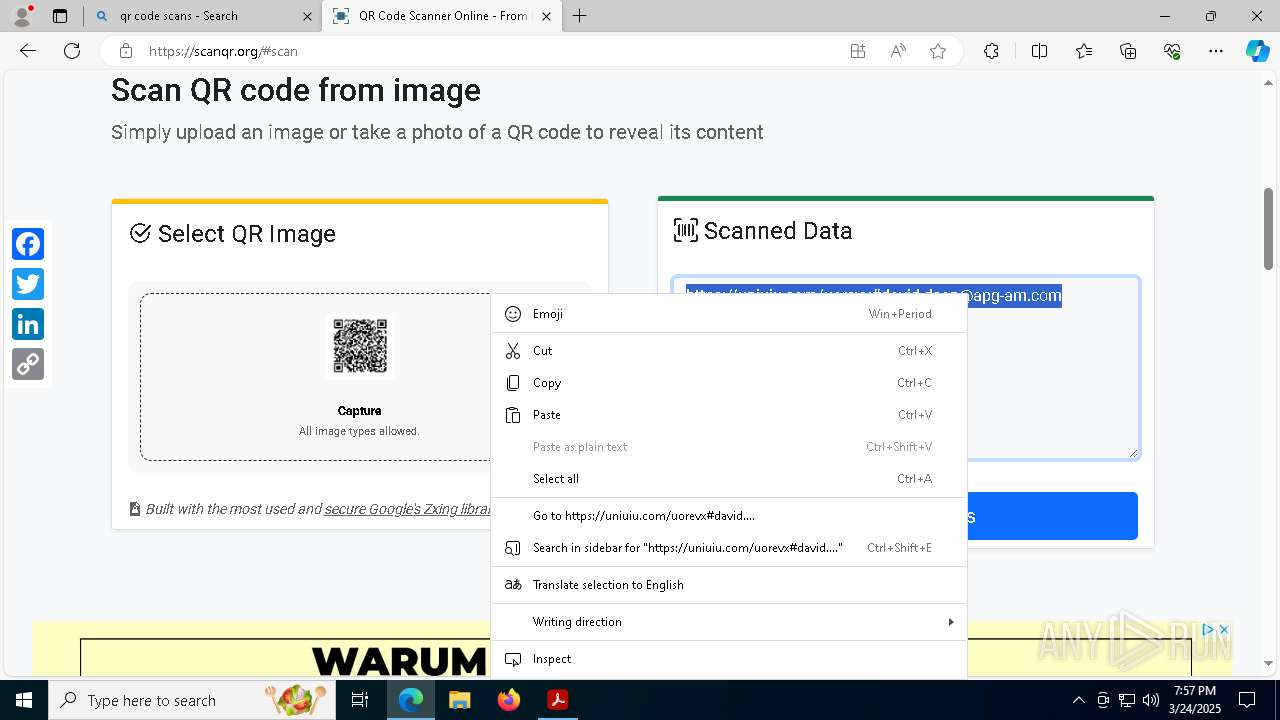Open Windows Start menu
Image resolution: width=1280 pixels, height=720 pixels.
(x=24, y=700)
